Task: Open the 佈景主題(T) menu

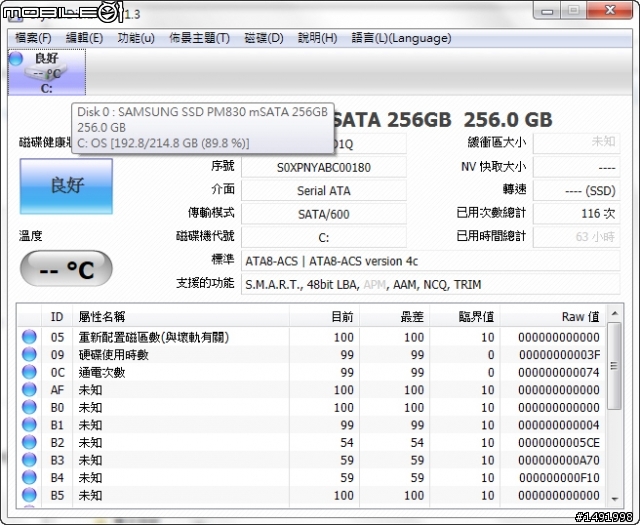Action: coord(199,38)
